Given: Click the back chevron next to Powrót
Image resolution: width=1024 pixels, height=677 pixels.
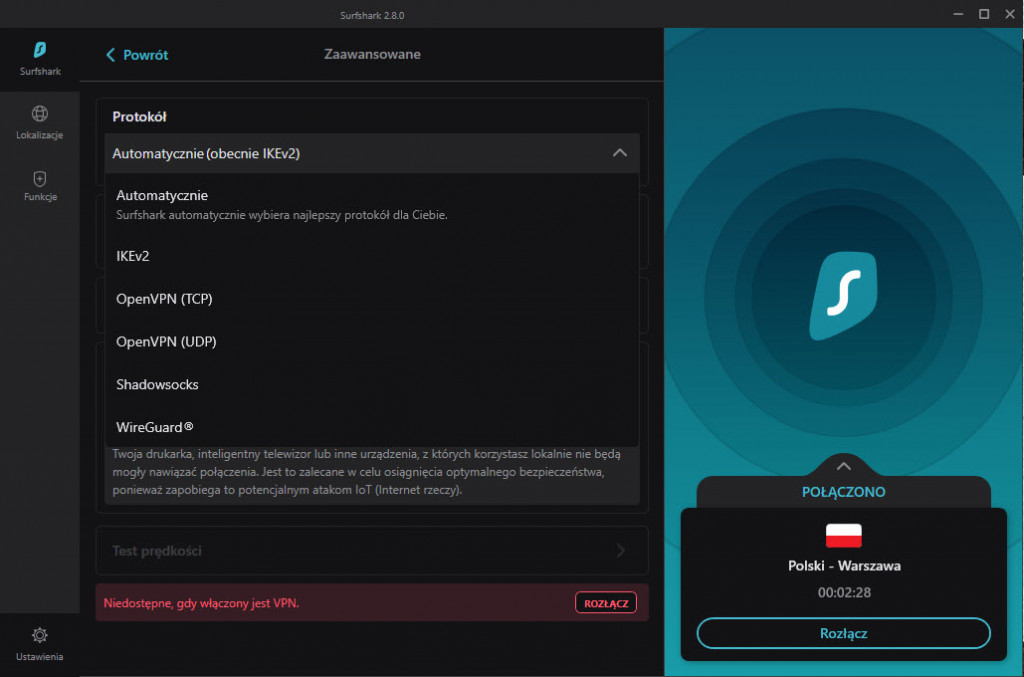Looking at the screenshot, I should (x=110, y=55).
